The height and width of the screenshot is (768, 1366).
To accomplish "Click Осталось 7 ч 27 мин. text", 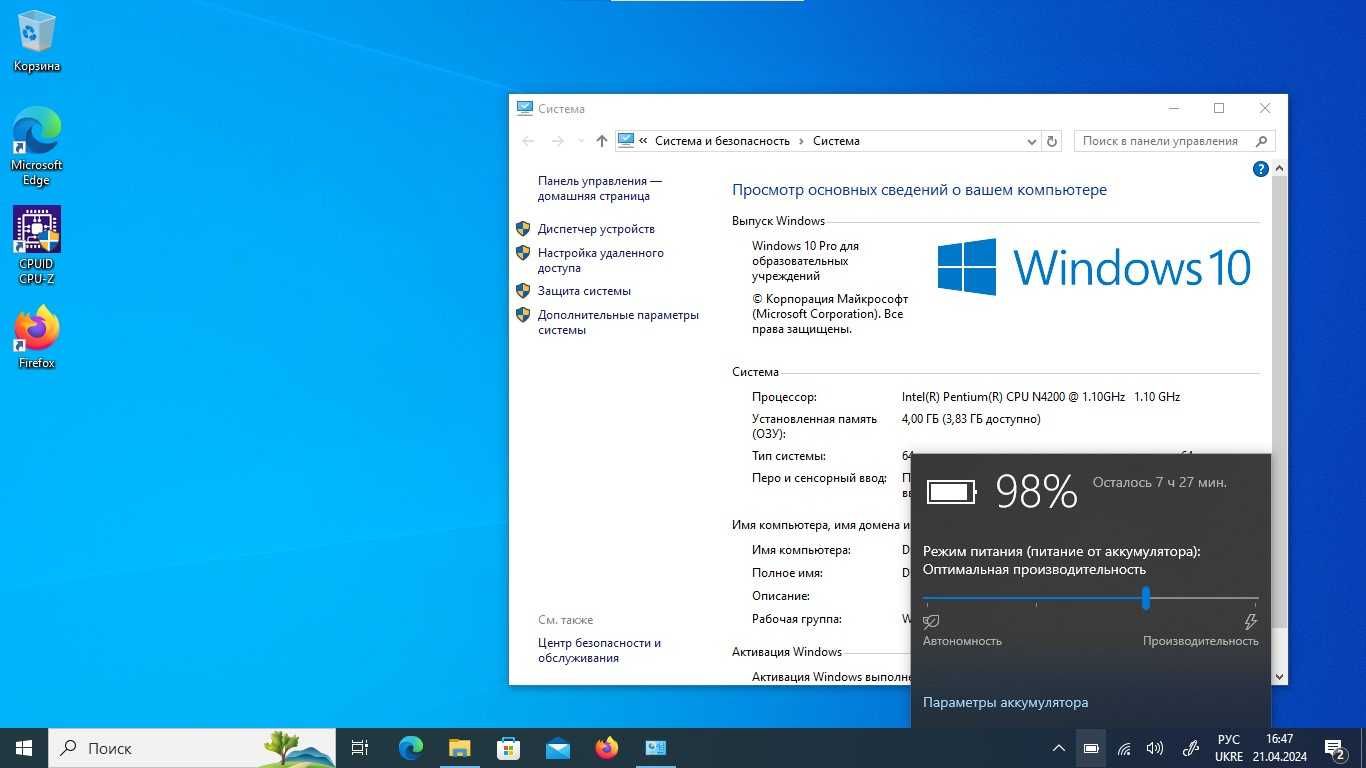I will click(x=1160, y=482).
